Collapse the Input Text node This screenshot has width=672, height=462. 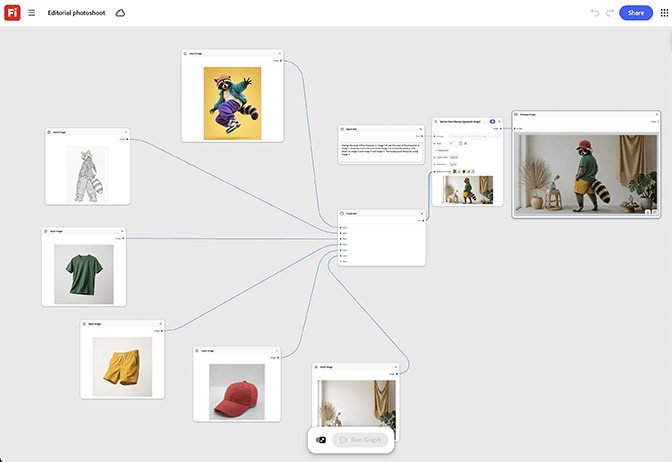[x=420, y=129]
